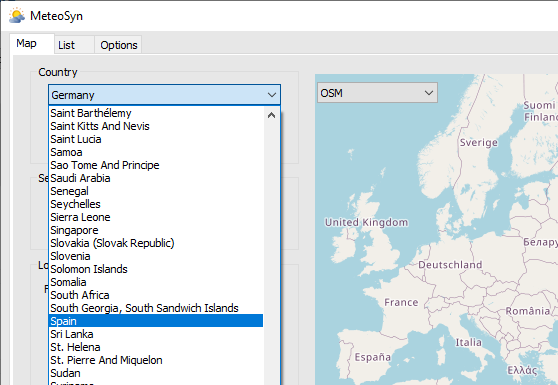Screen dimensions: 558x385
Task: Click Sverige on the map
Action: click(x=479, y=142)
